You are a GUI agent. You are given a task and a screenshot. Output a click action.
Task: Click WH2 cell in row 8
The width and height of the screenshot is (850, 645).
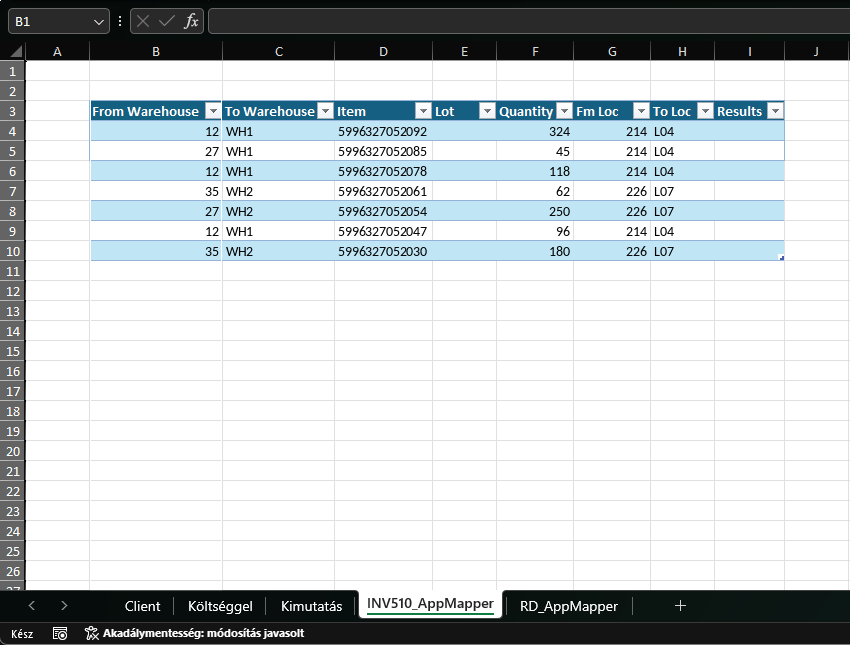278,211
